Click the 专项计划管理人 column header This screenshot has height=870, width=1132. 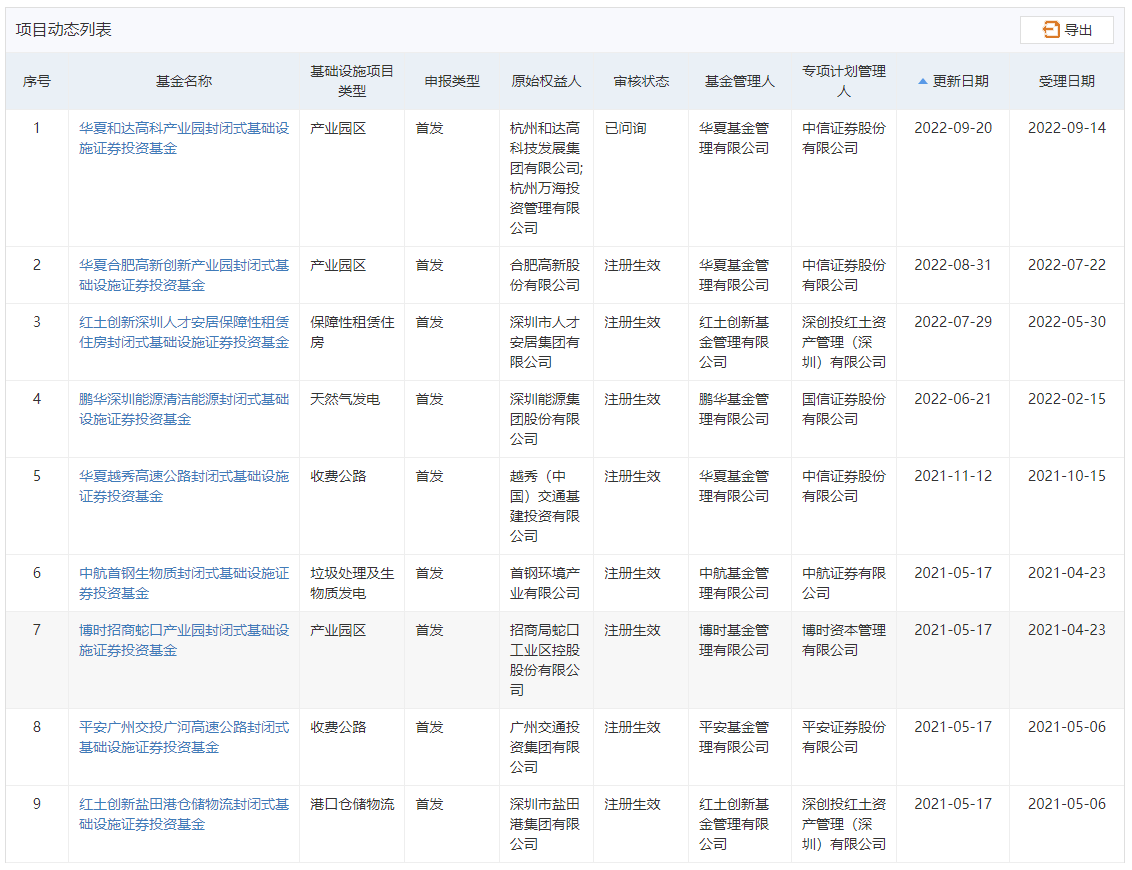point(843,81)
